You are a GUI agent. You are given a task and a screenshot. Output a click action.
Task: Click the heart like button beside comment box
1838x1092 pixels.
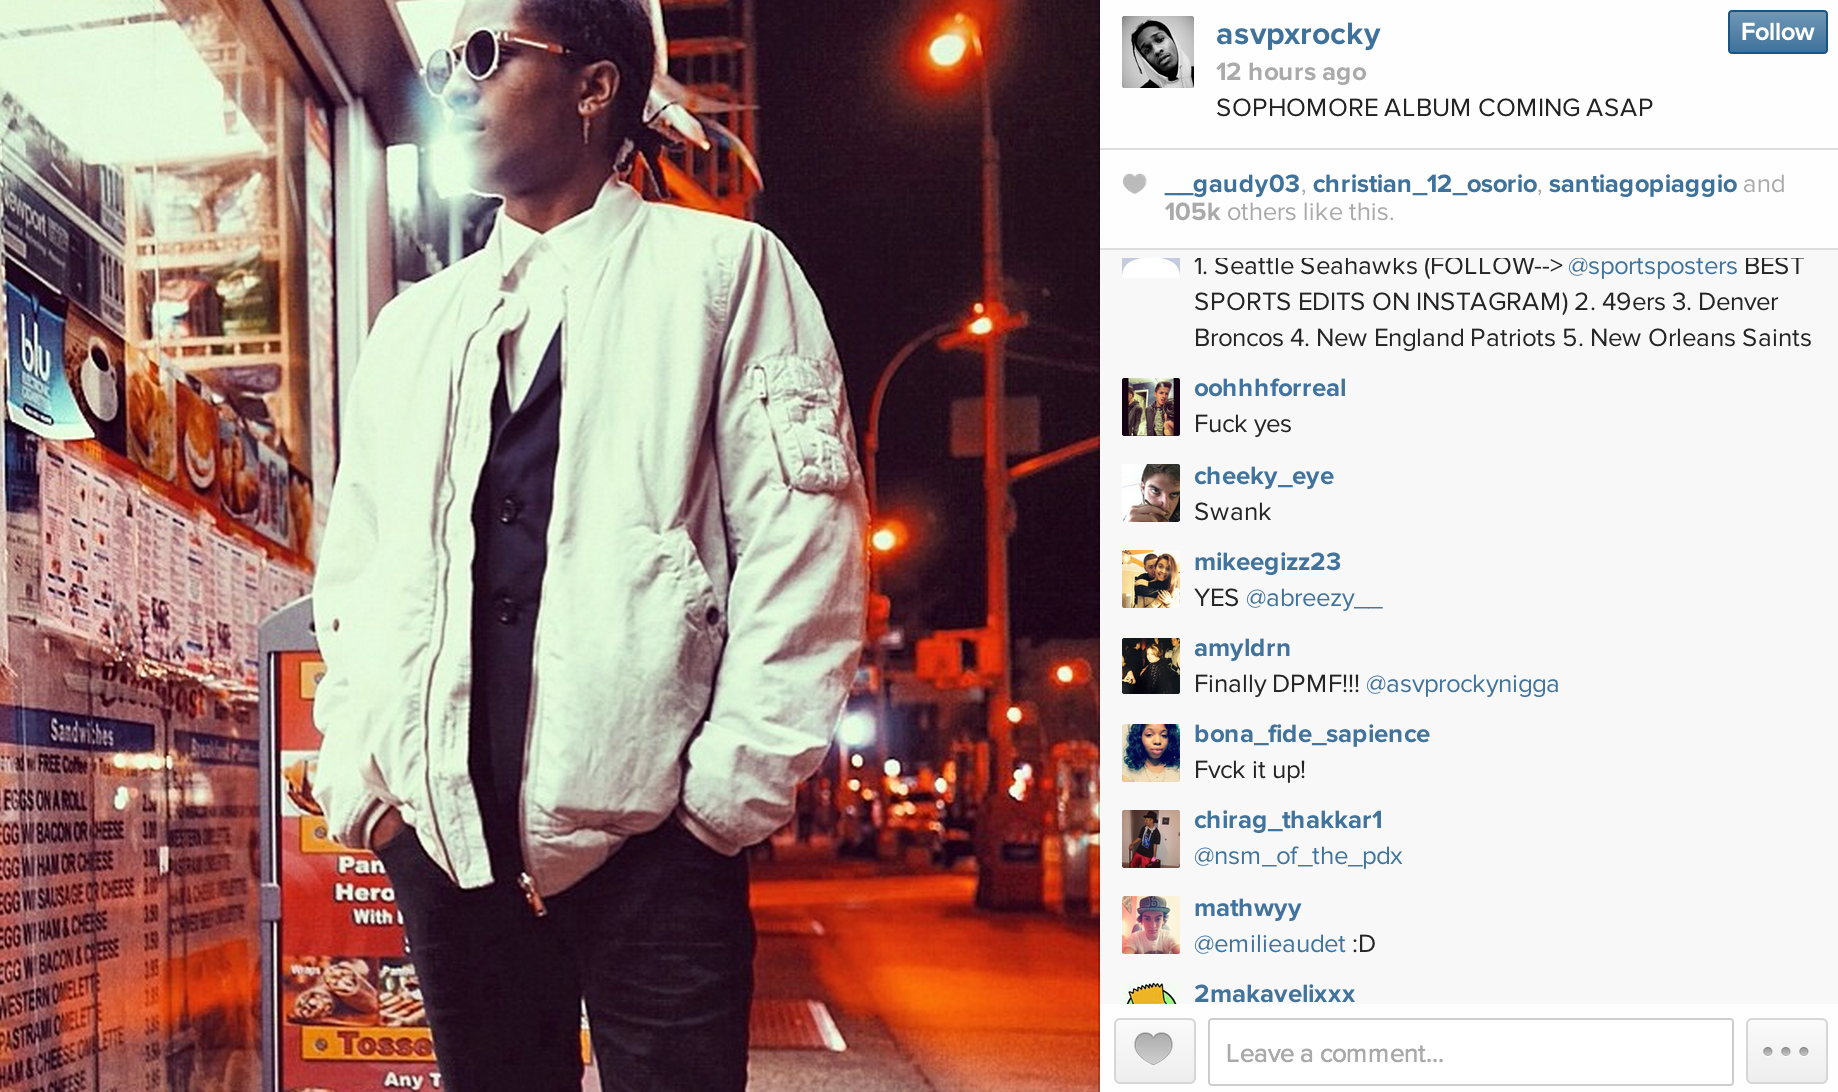click(x=1154, y=1051)
